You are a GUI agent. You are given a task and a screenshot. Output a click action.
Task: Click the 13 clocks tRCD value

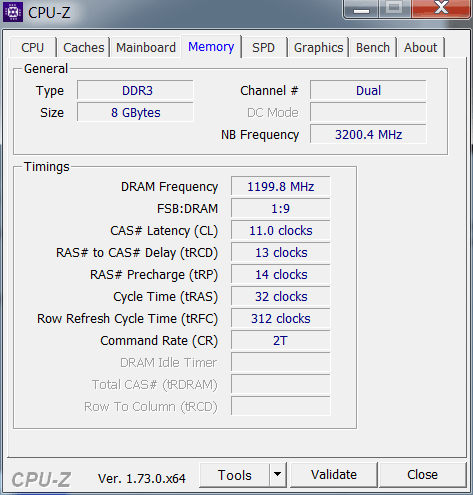tap(281, 253)
